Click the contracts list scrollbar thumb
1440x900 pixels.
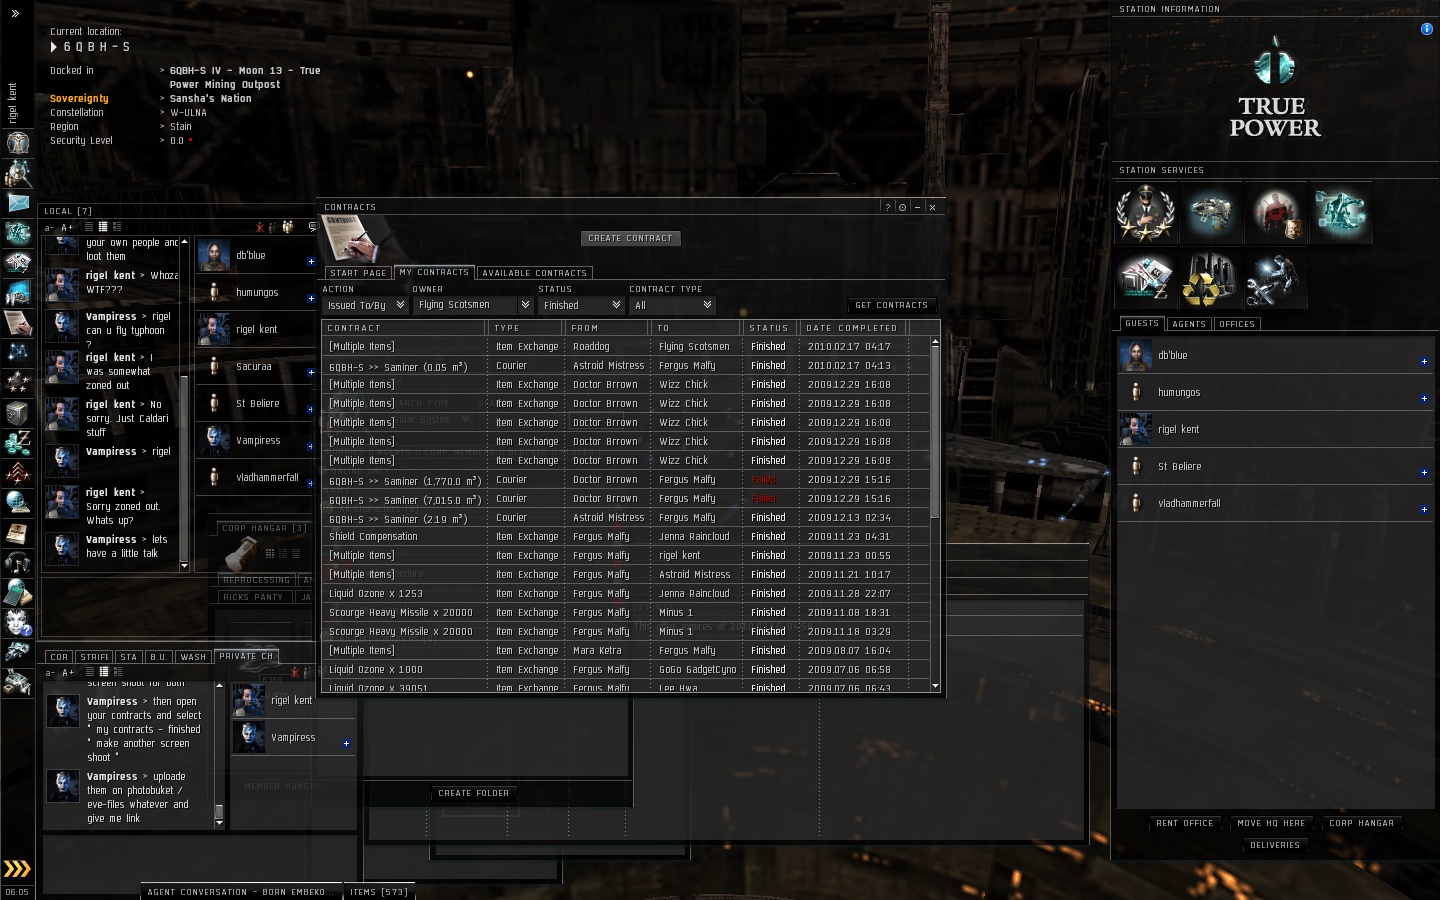coord(935,432)
